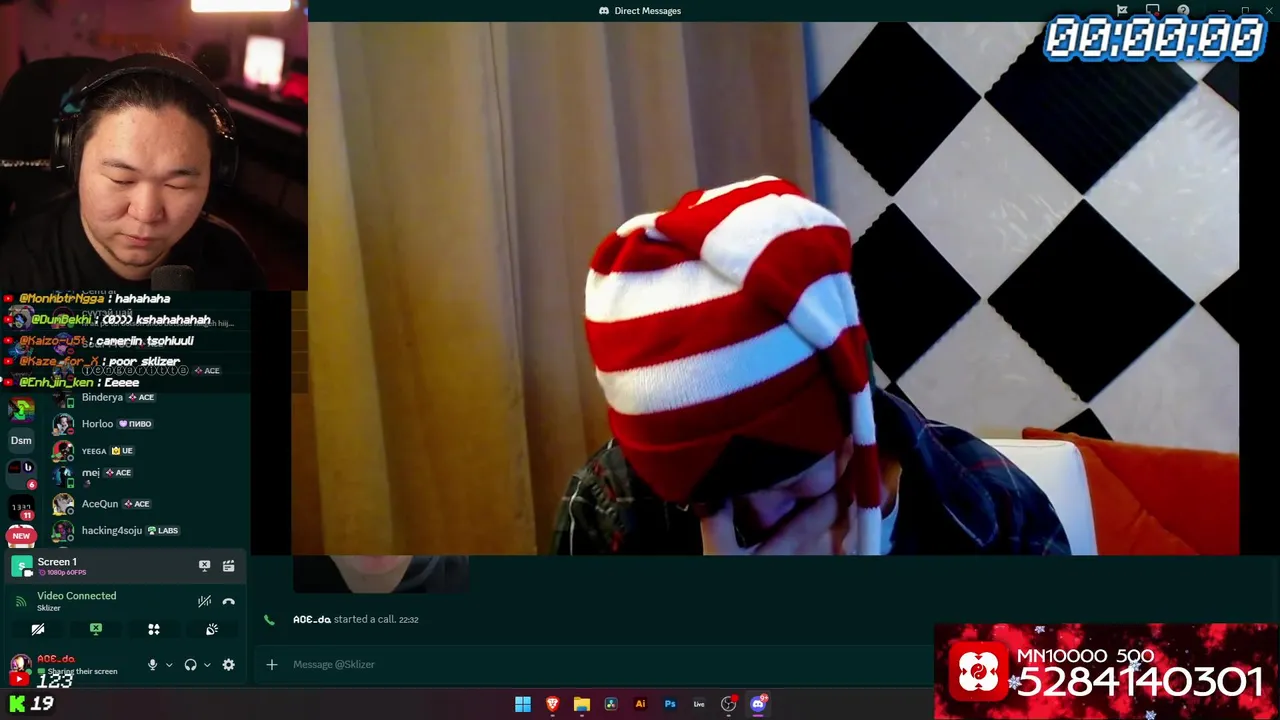Viewport: 1280px width, 720px height.
Task: Deafen audio with headphones icon
Action: pyautogui.click(x=190, y=665)
